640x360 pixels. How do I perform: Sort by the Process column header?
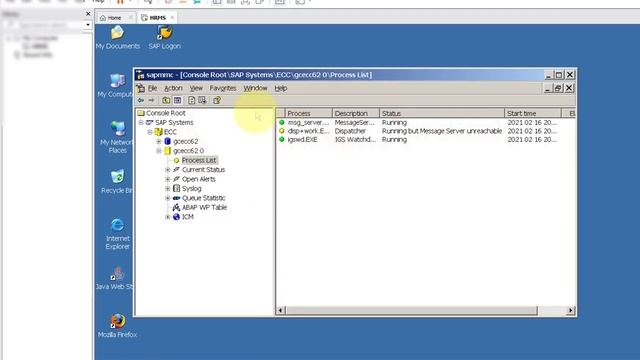(x=309, y=113)
